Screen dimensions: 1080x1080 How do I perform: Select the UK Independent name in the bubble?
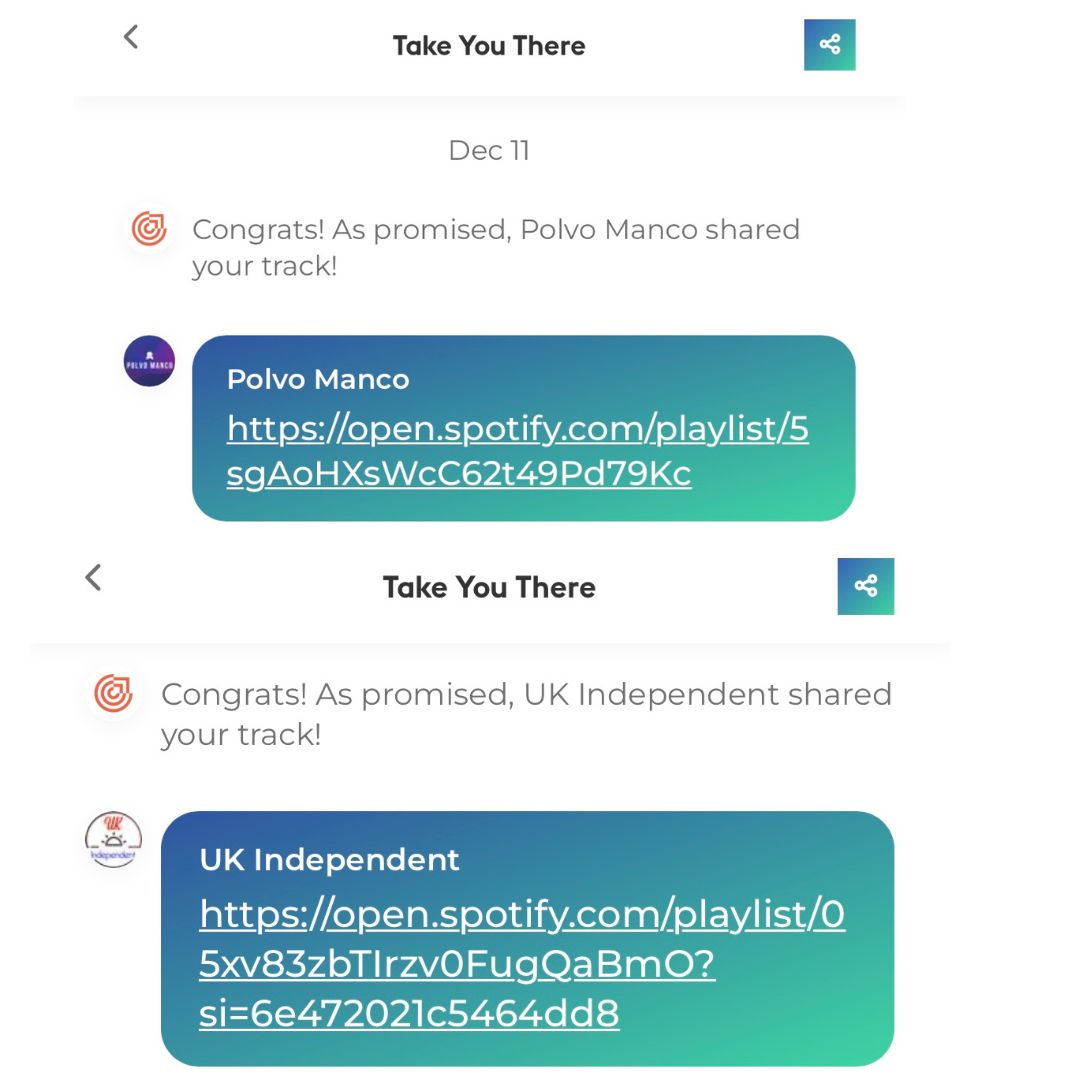click(x=329, y=860)
